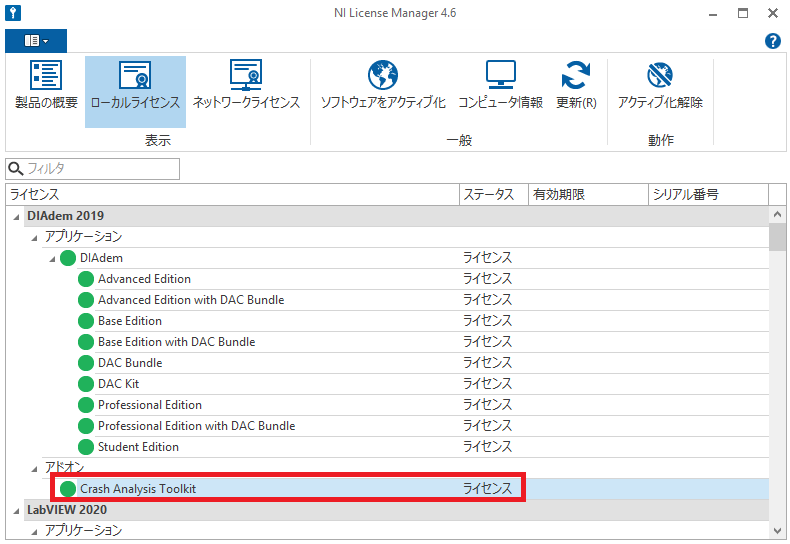The width and height of the screenshot is (790, 544).
Task: Click the license list scroll up arrow
Action: (777, 215)
